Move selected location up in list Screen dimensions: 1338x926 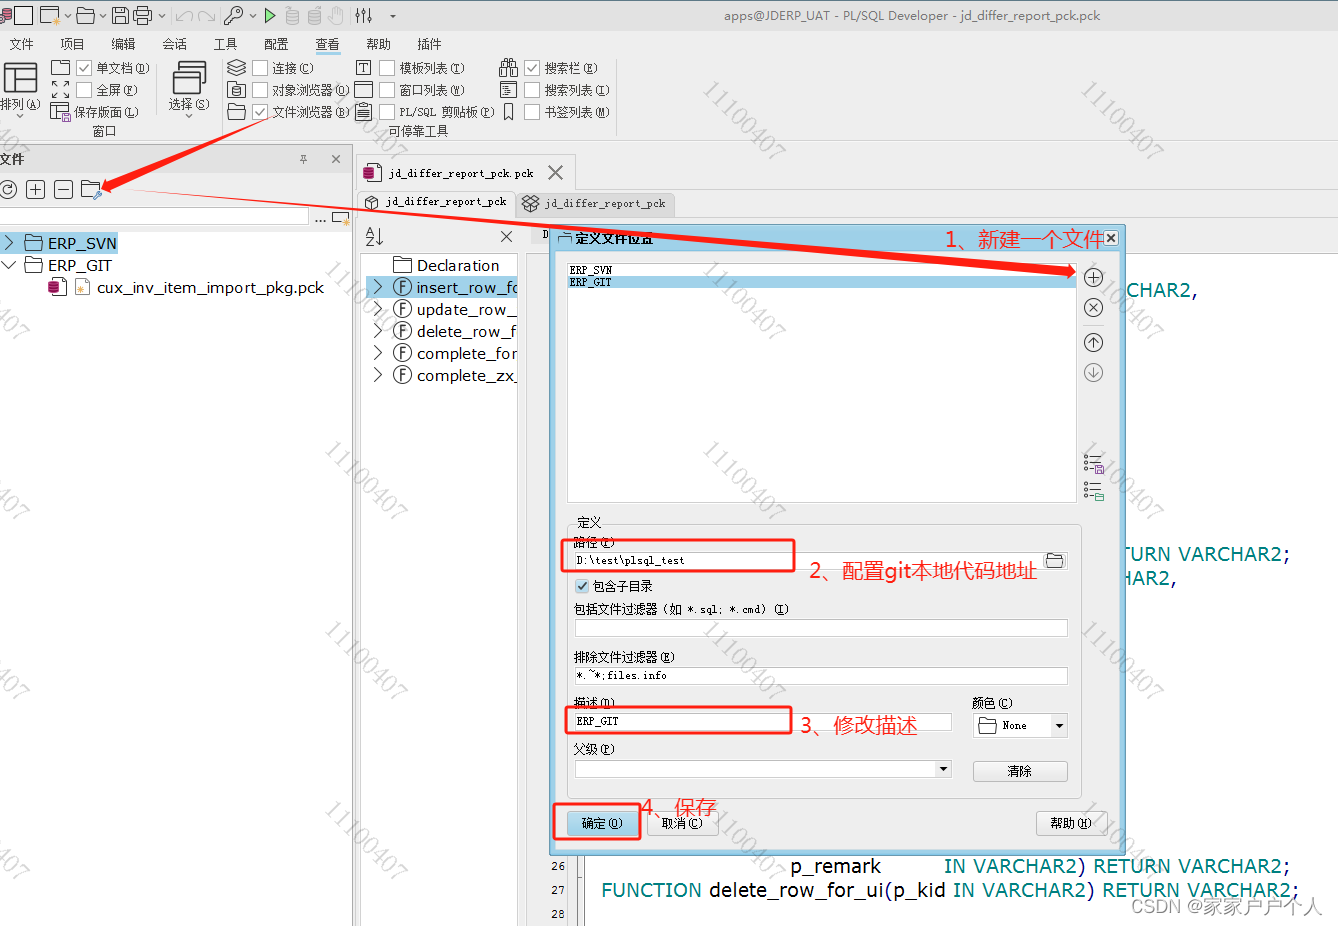(1093, 342)
